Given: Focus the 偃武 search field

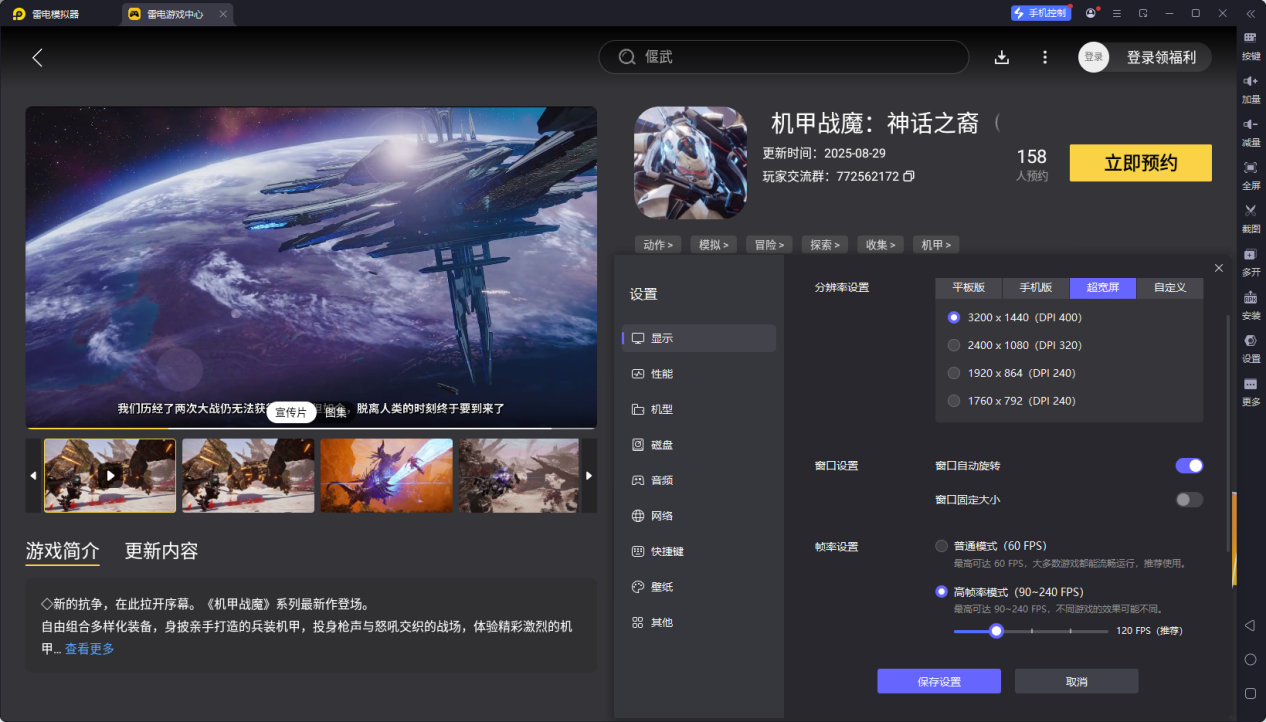Looking at the screenshot, I should click(784, 57).
